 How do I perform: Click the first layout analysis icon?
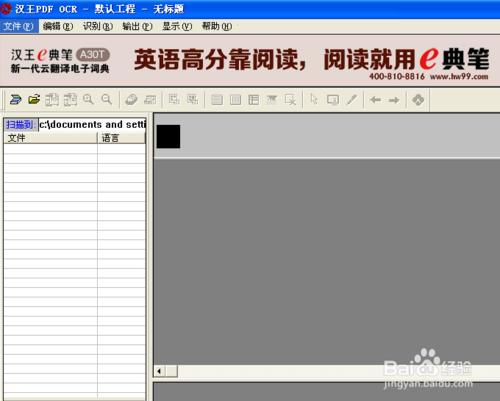[174, 99]
